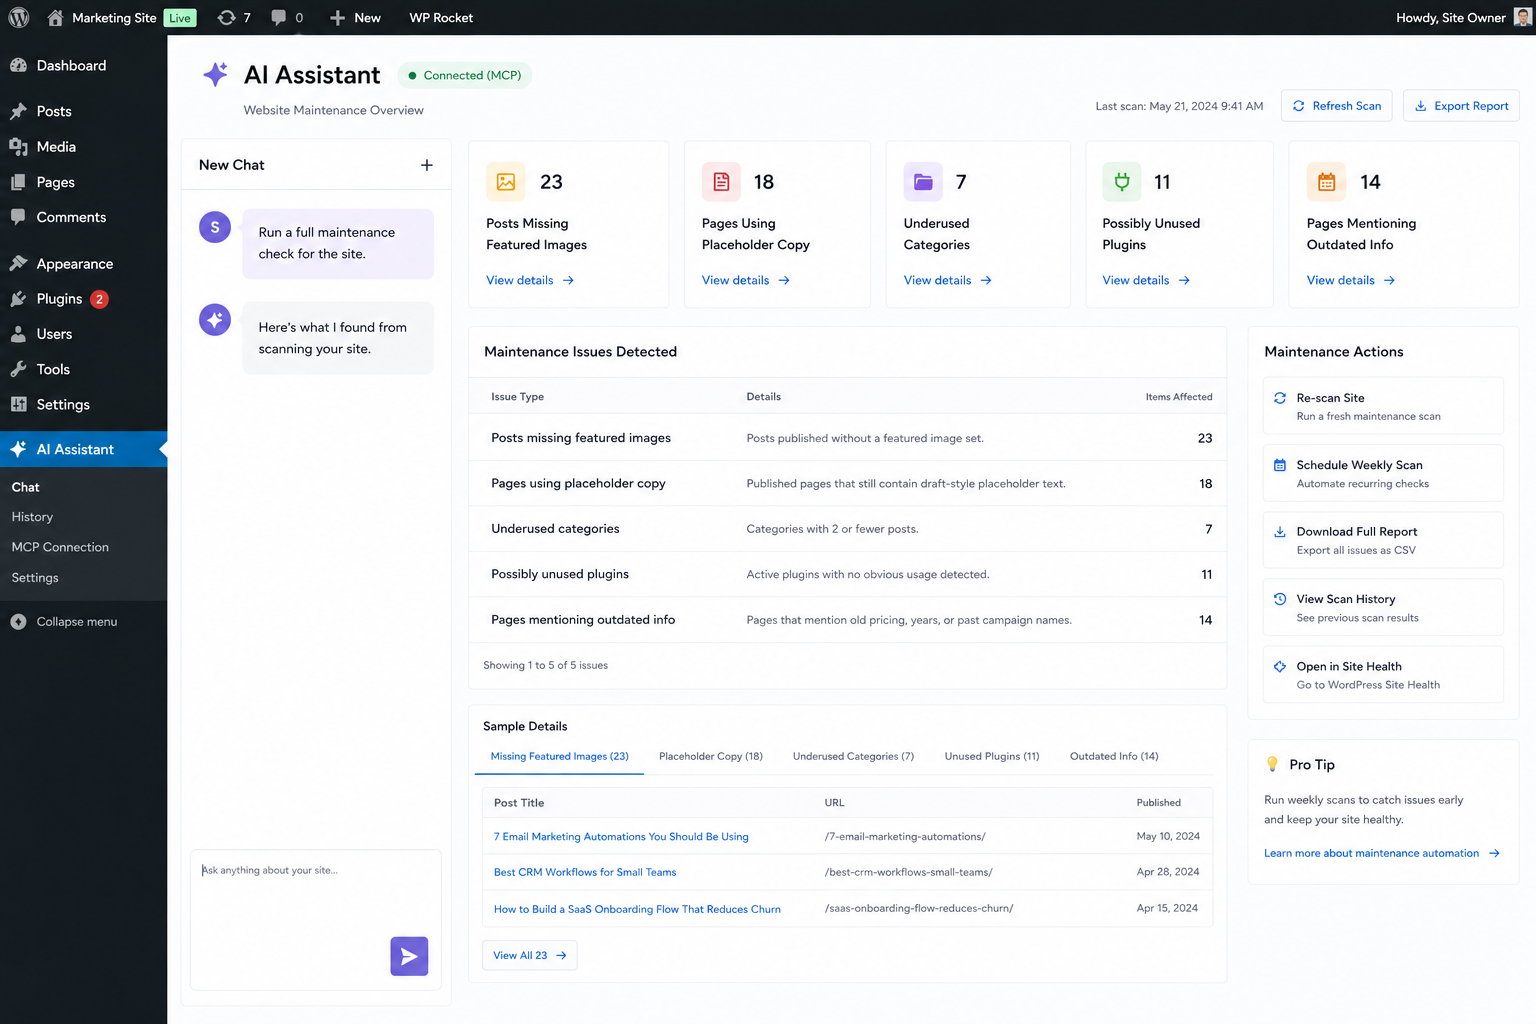Click the Download Full Report icon
Viewport: 1536px width, 1024px height.
click(1280, 532)
